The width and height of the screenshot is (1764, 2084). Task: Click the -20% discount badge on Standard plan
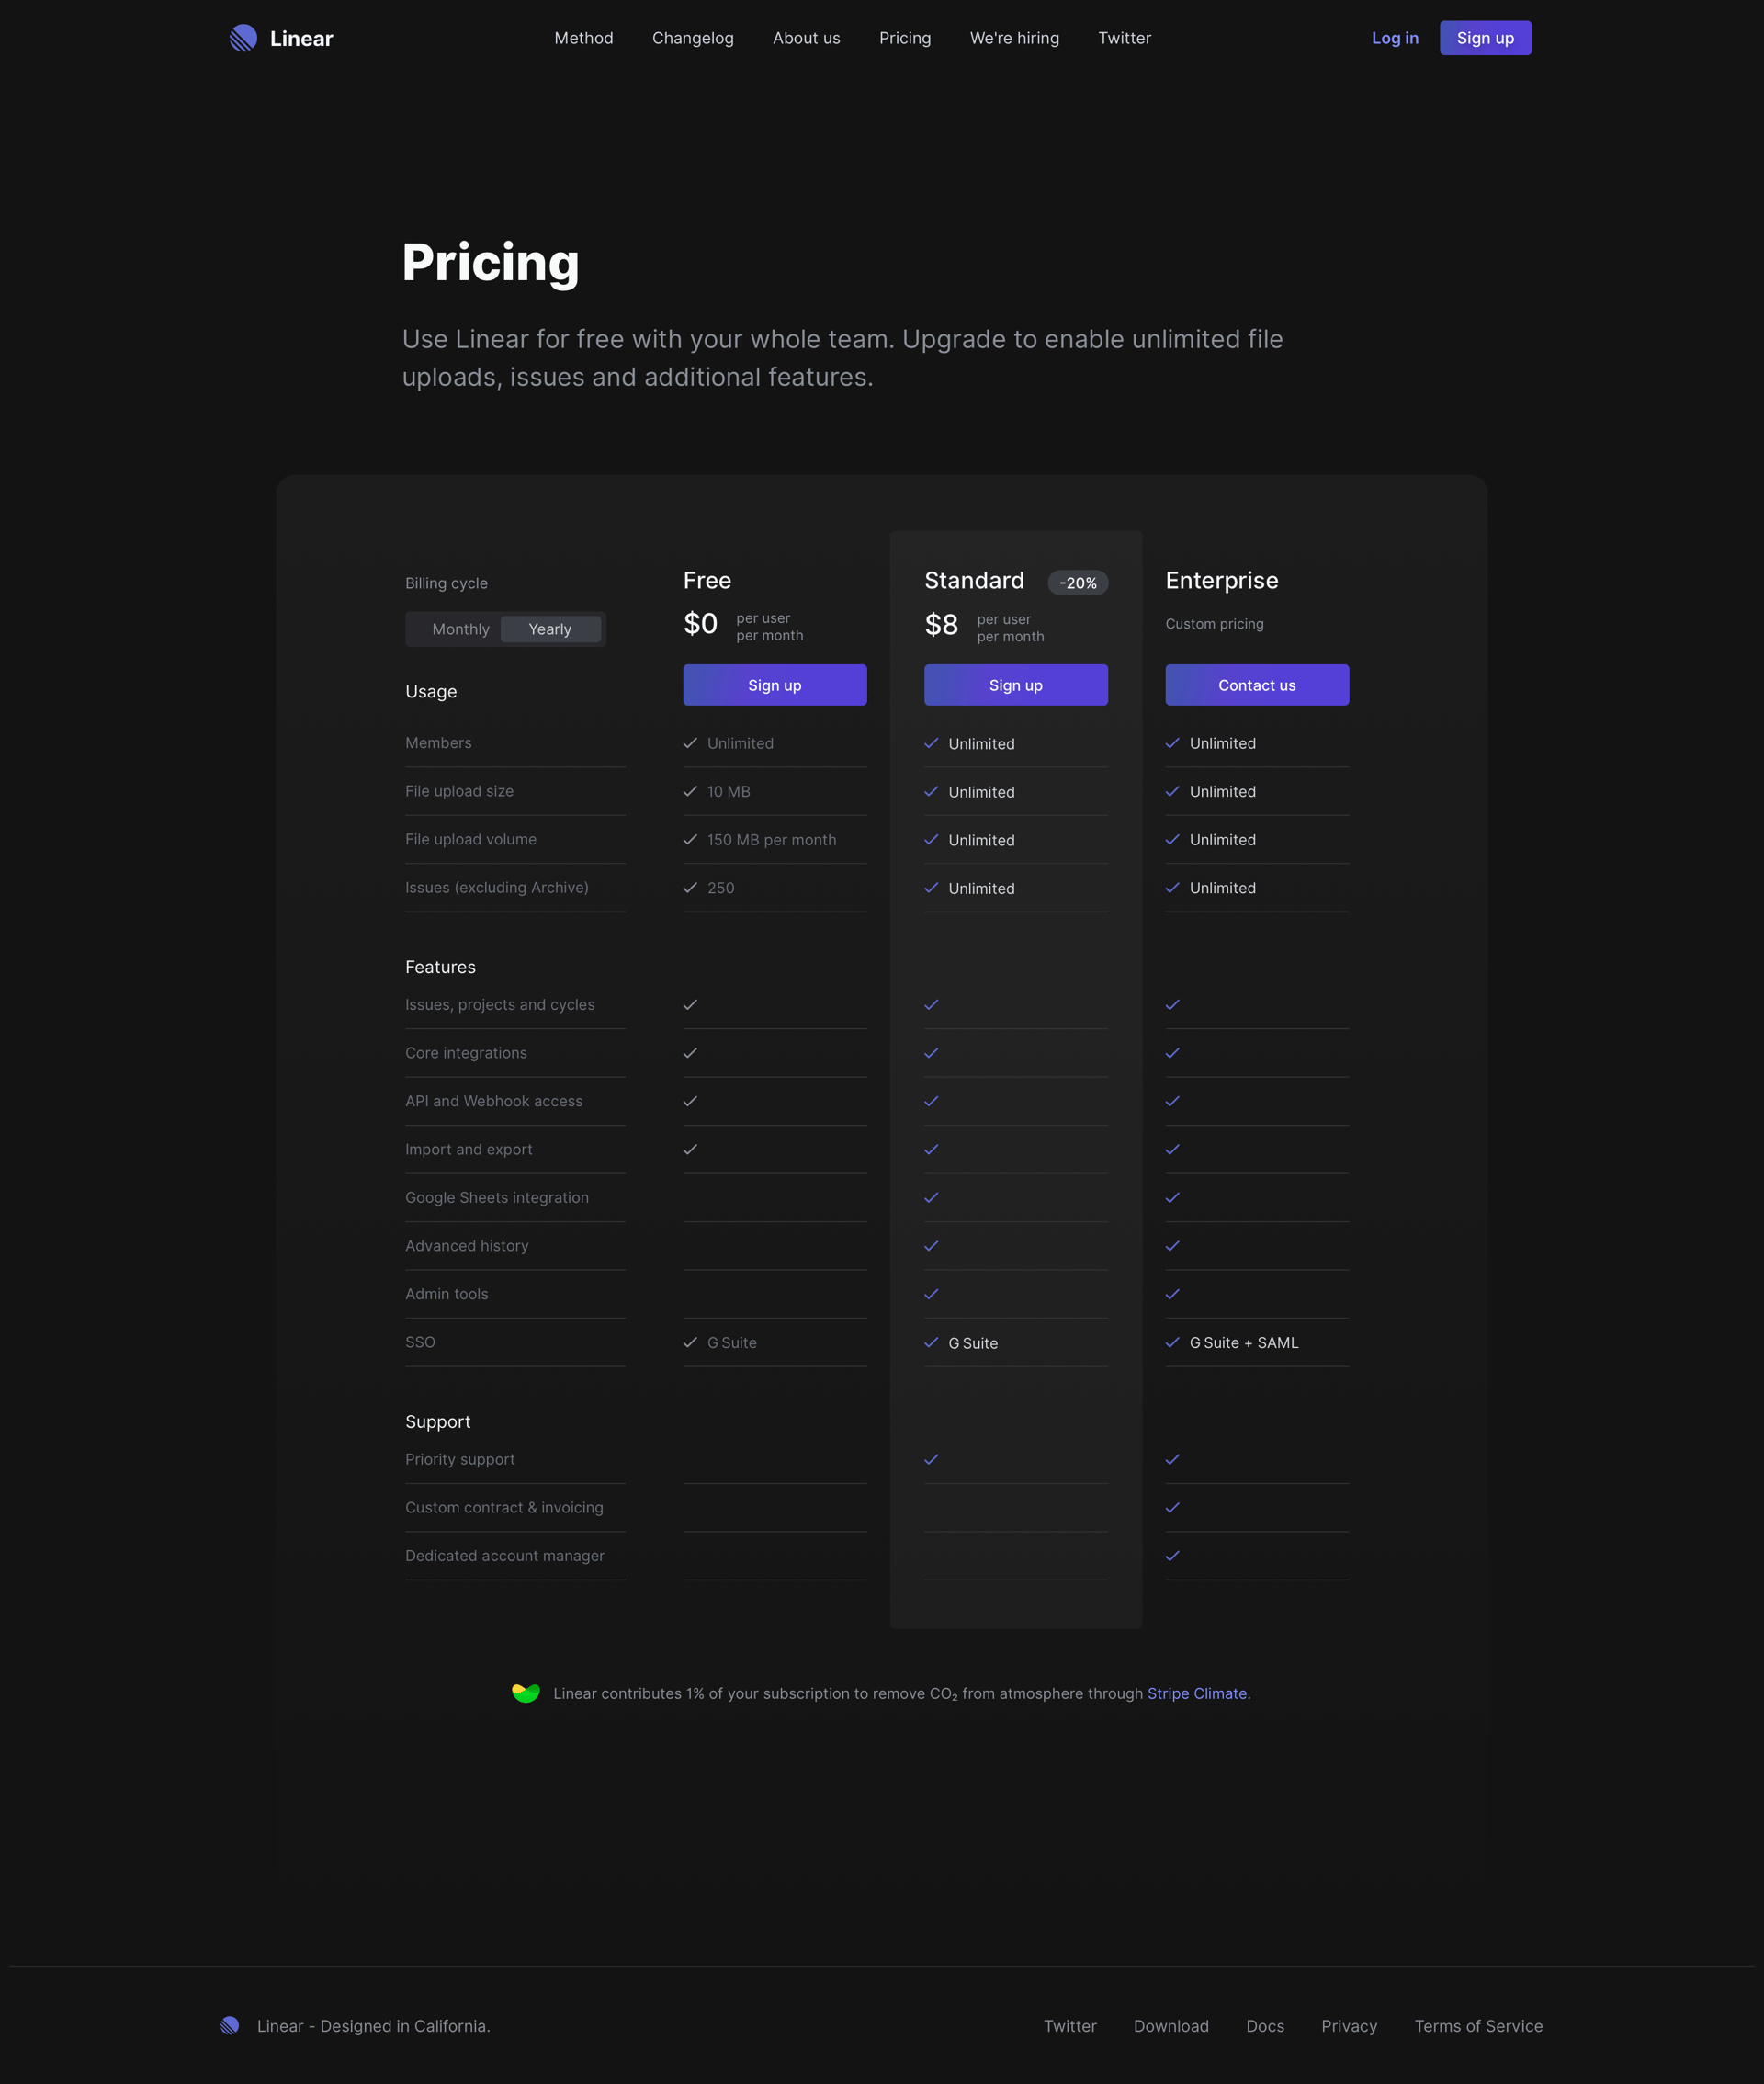tap(1076, 582)
